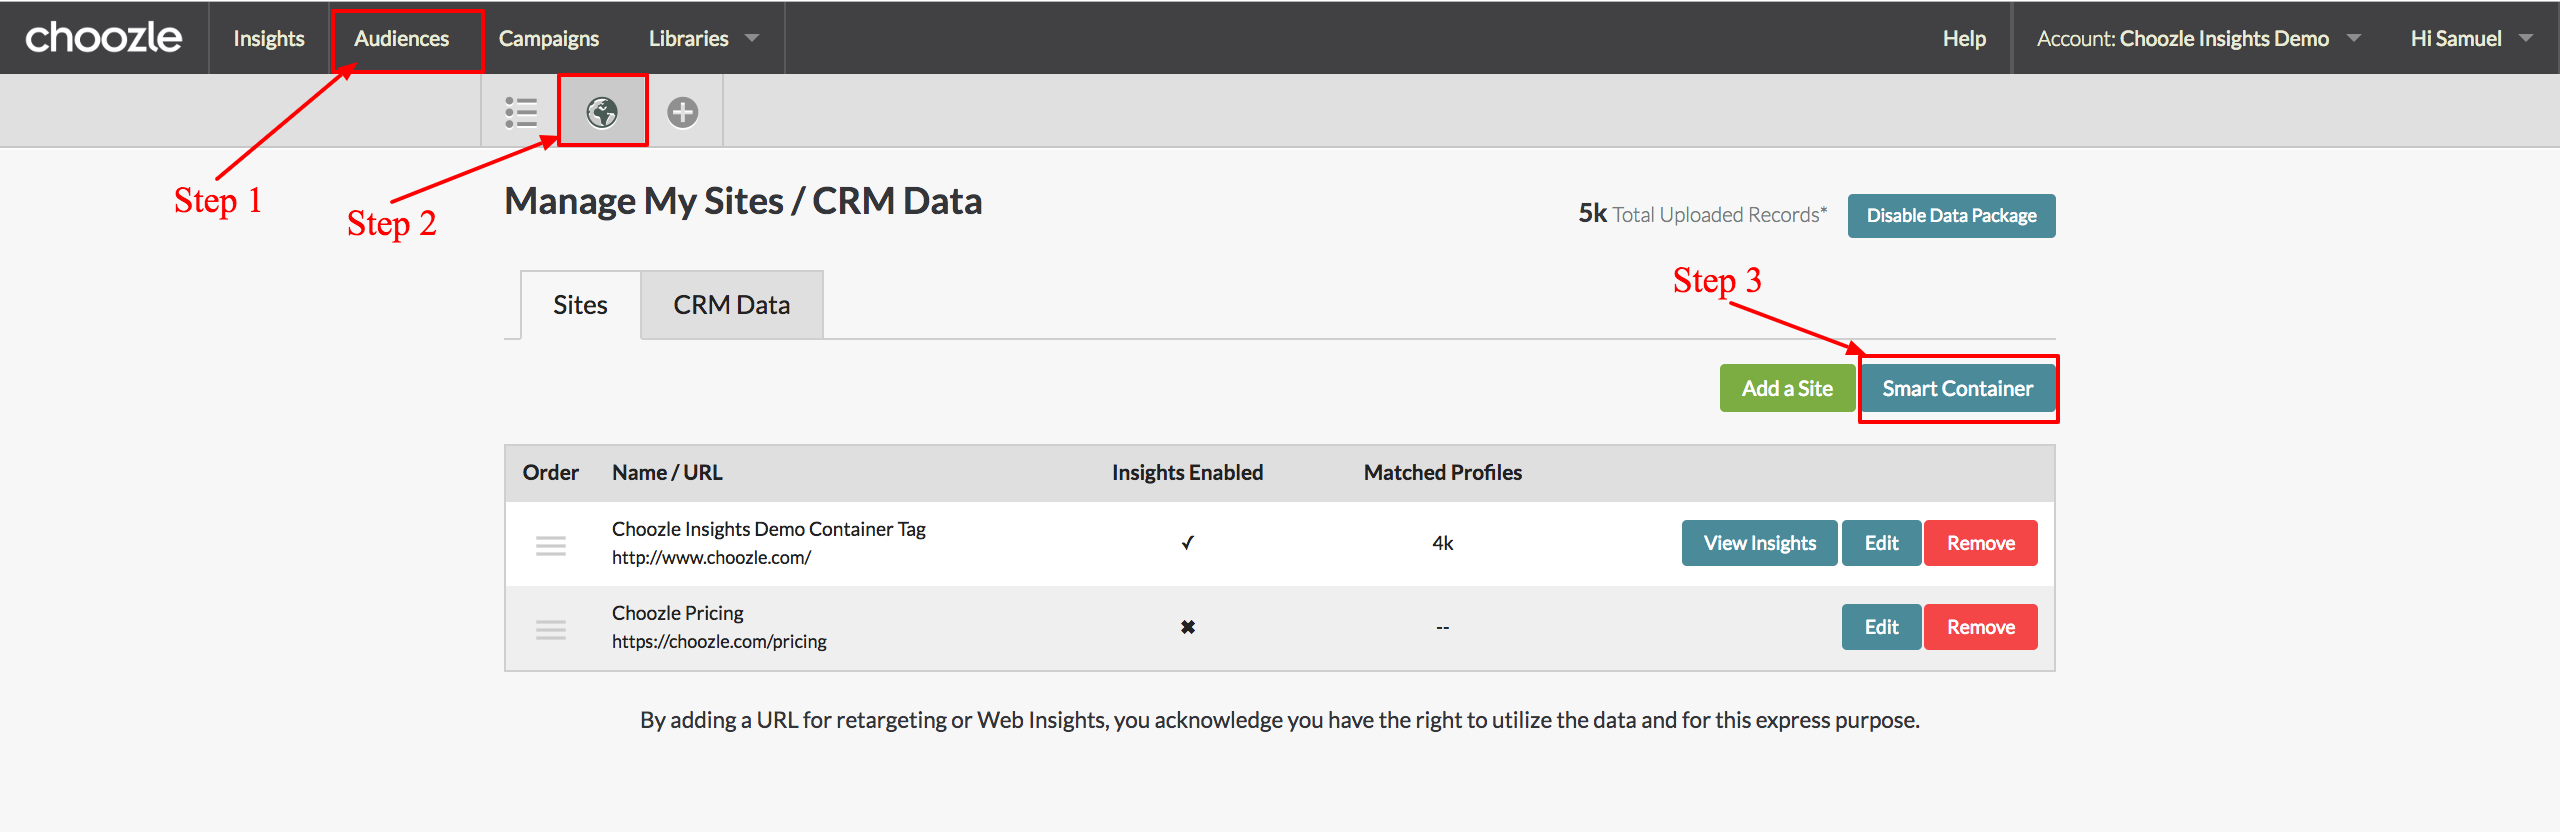The height and width of the screenshot is (832, 2560).
Task: Edit the Choozle Insights Demo Container Tag site
Action: click(1881, 543)
